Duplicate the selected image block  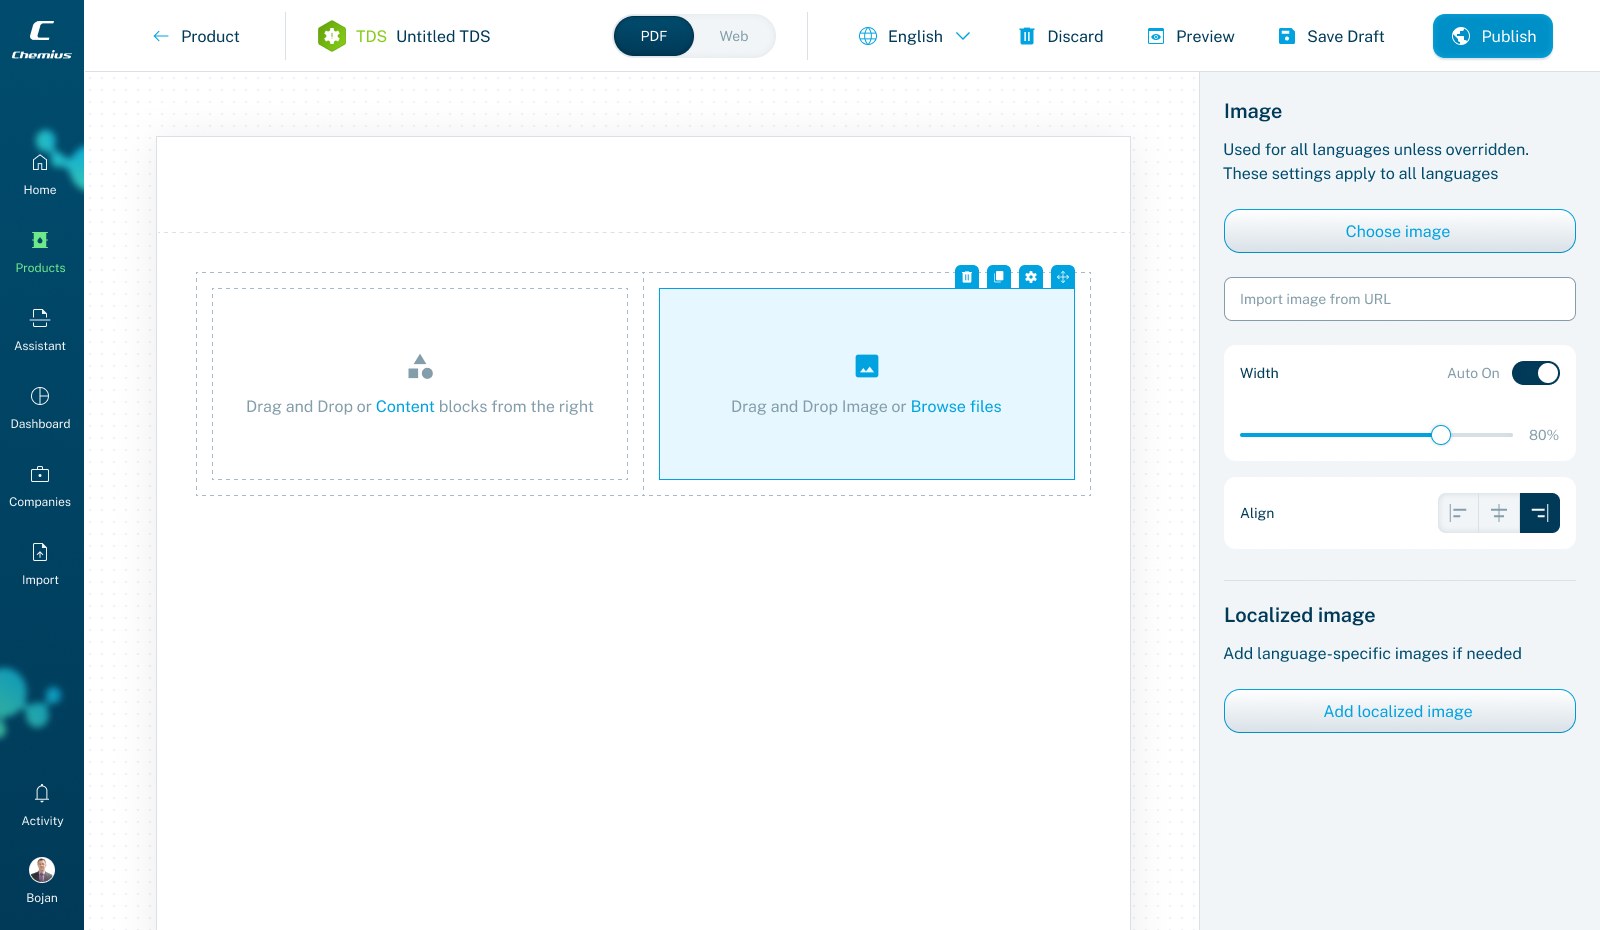(x=999, y=277)
